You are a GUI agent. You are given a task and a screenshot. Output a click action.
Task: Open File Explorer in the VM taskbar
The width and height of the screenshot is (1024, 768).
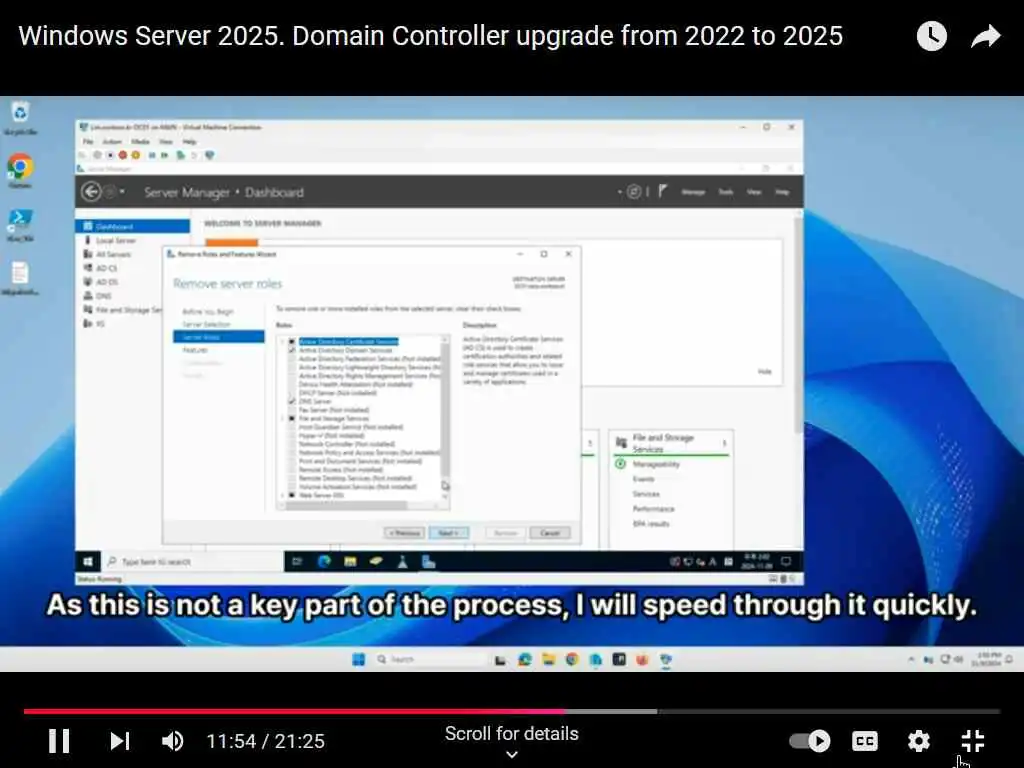[x=350, y=562]
